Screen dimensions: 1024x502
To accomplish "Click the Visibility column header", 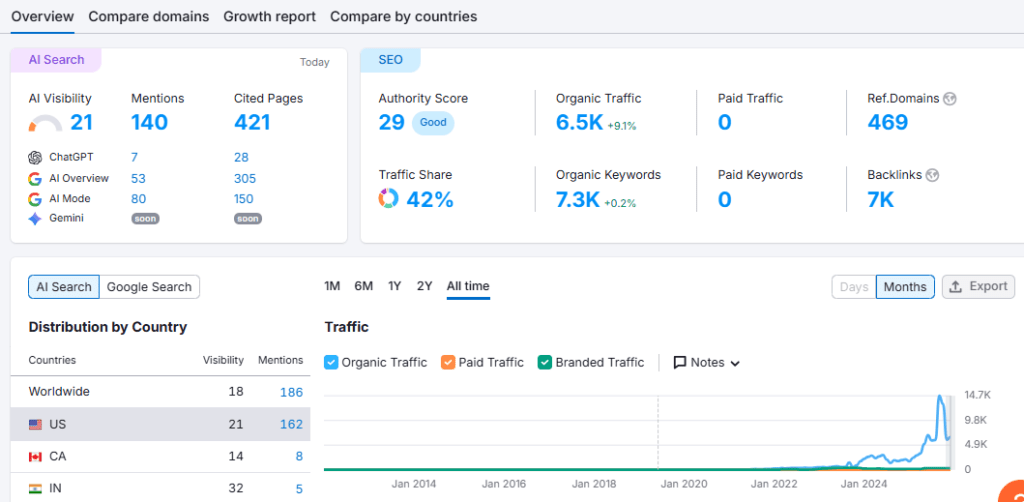I will point(223,360).
